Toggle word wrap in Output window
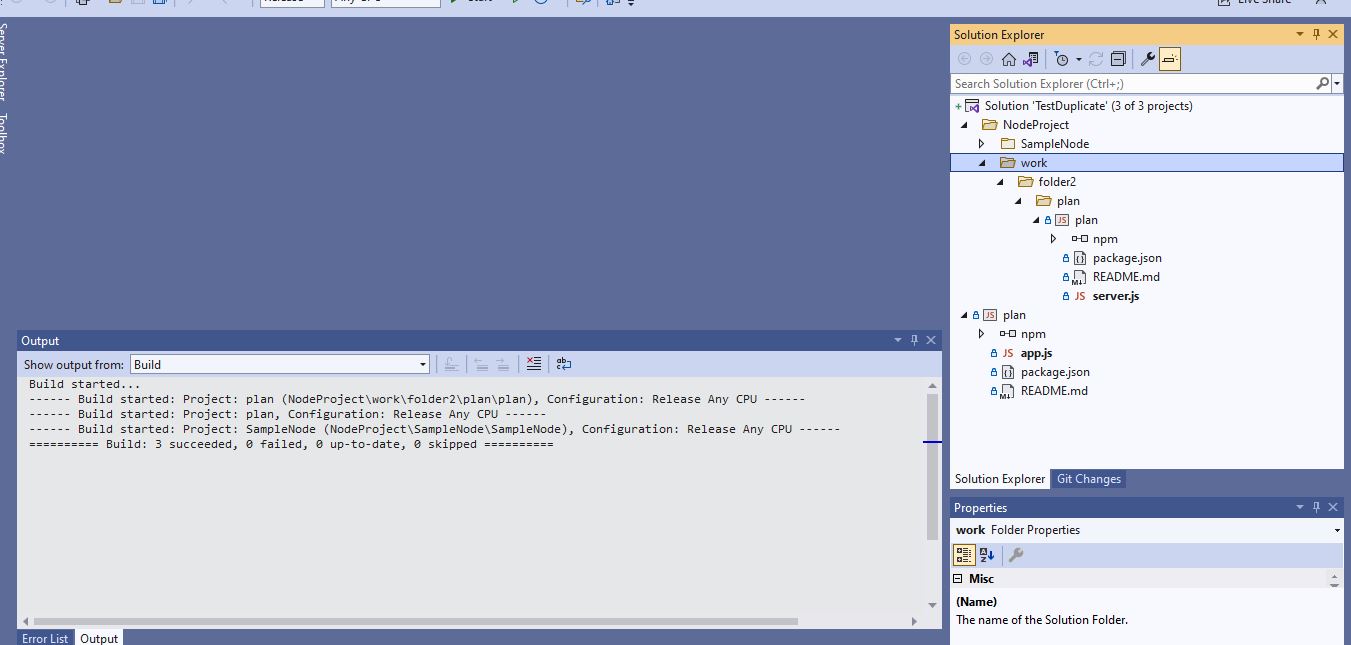The height and width of the screenshot is (645, 1351). pos(563,363)
